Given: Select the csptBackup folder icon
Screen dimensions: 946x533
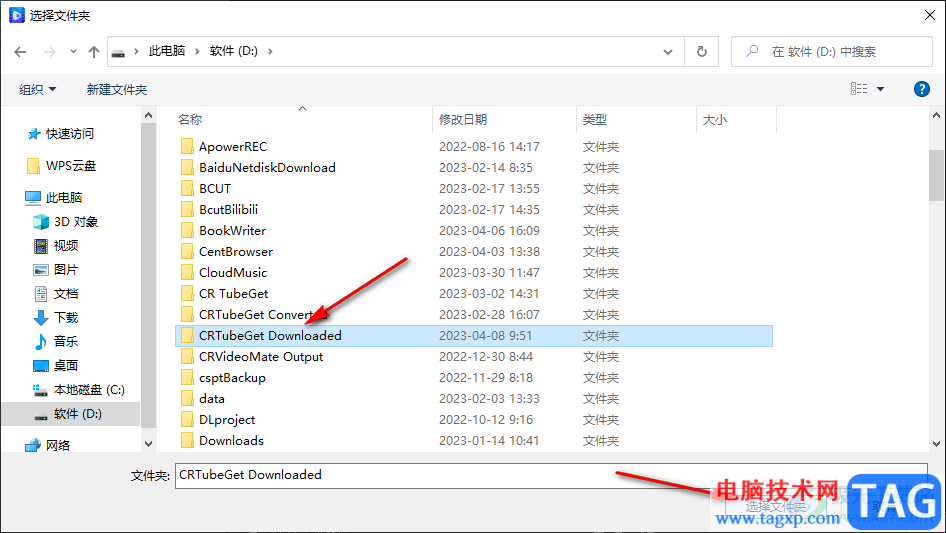Looking at the screenshot, I should point(187,378).
